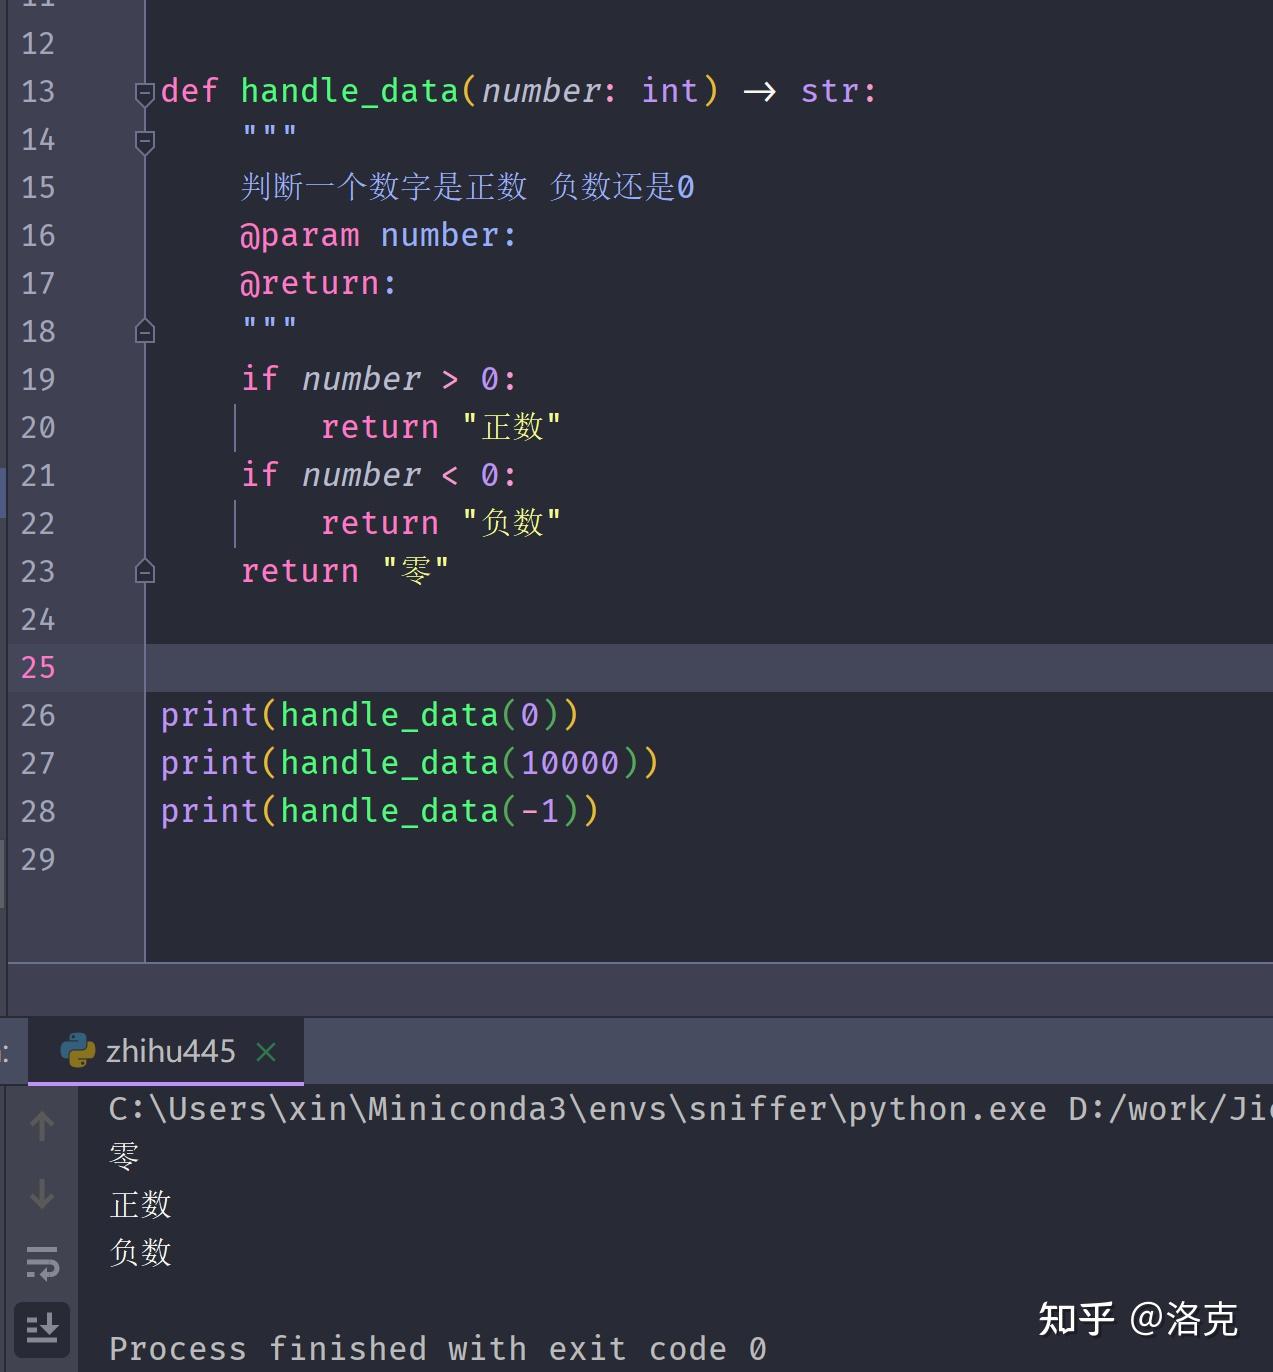
Task: Close the zhihu445 run tab
Action: click(x=266, y=1052)
